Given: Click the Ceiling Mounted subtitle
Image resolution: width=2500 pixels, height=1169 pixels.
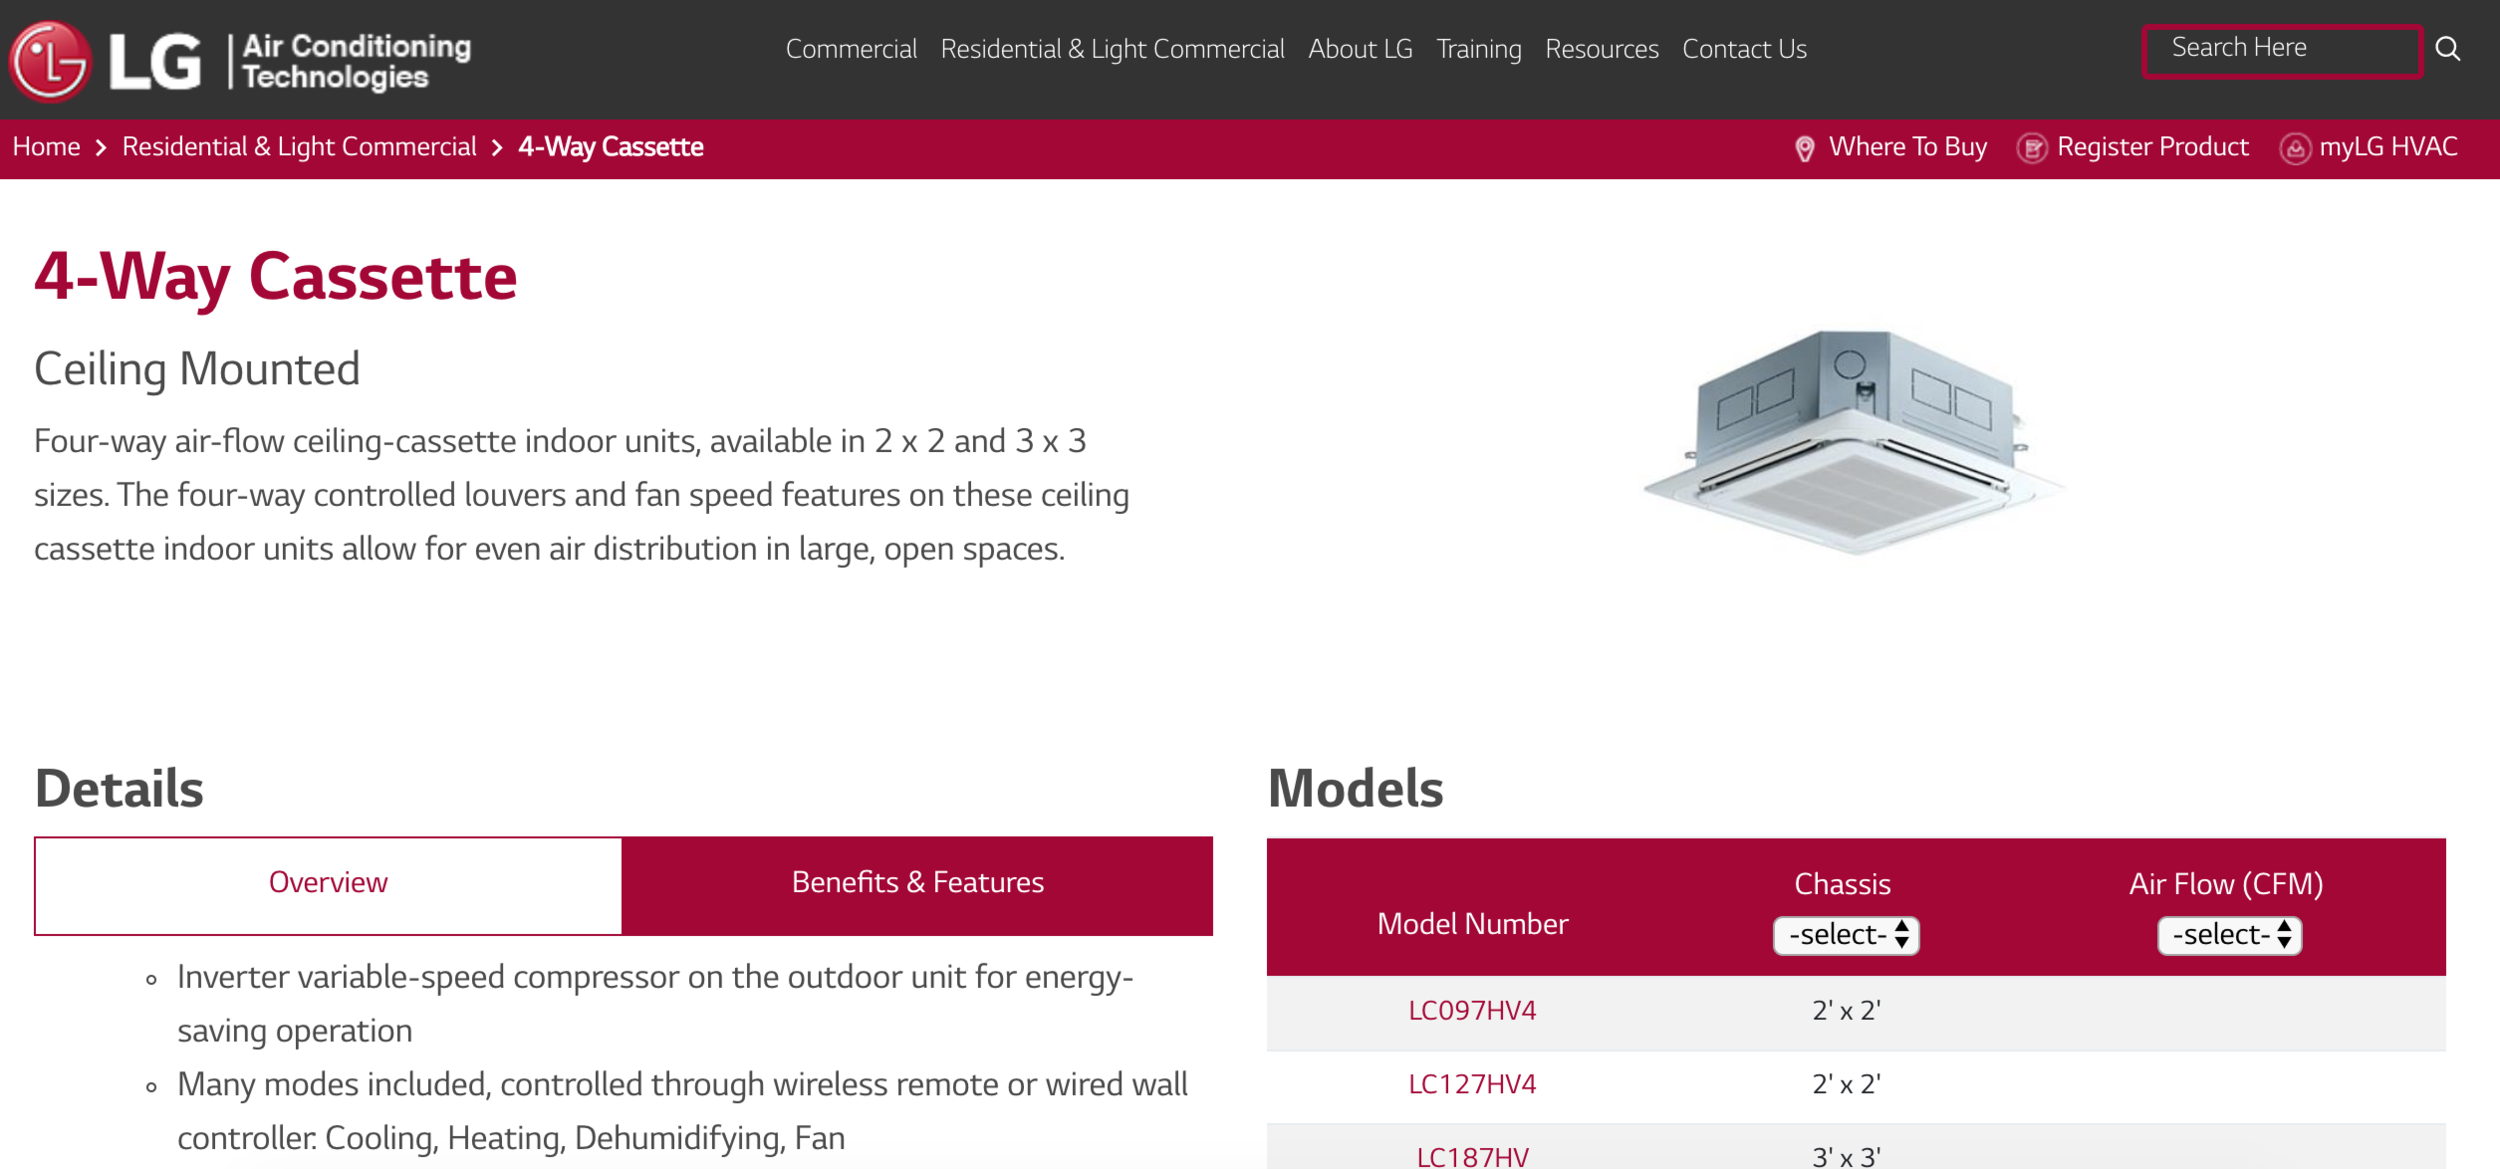Looking at the screenshot, I should point(197,369).
